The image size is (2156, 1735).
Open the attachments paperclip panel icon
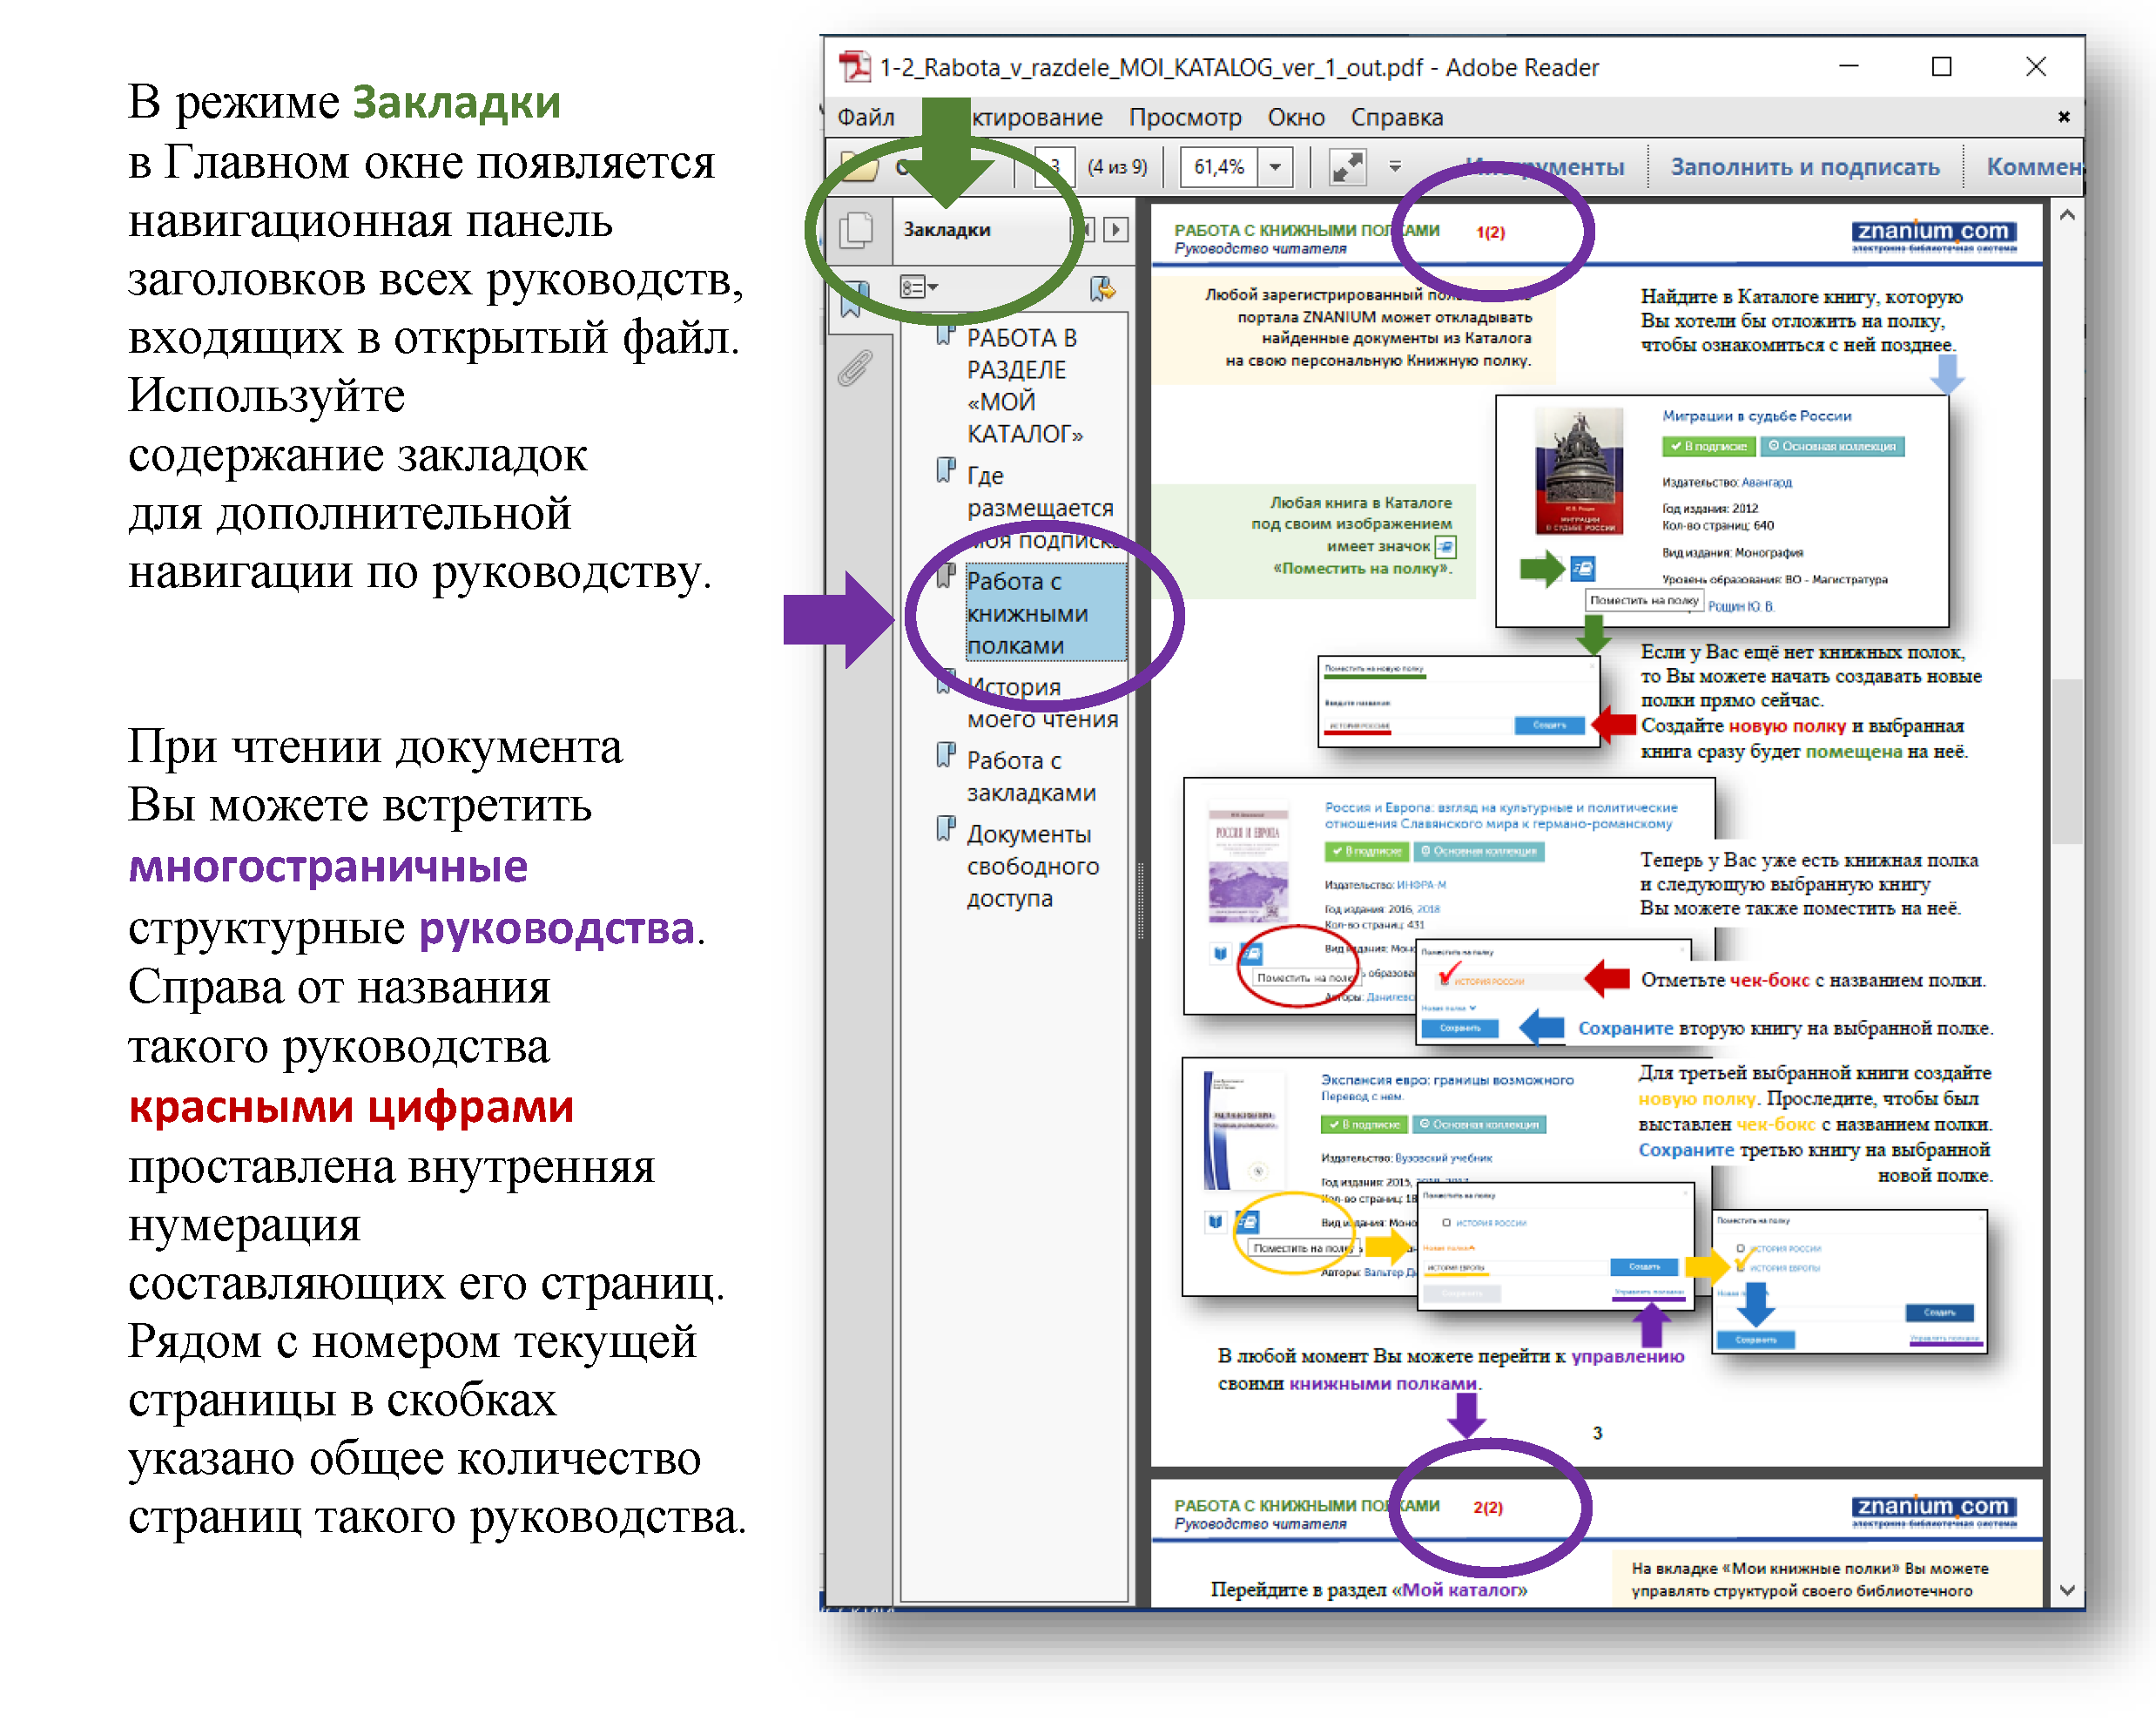[855, 368]
